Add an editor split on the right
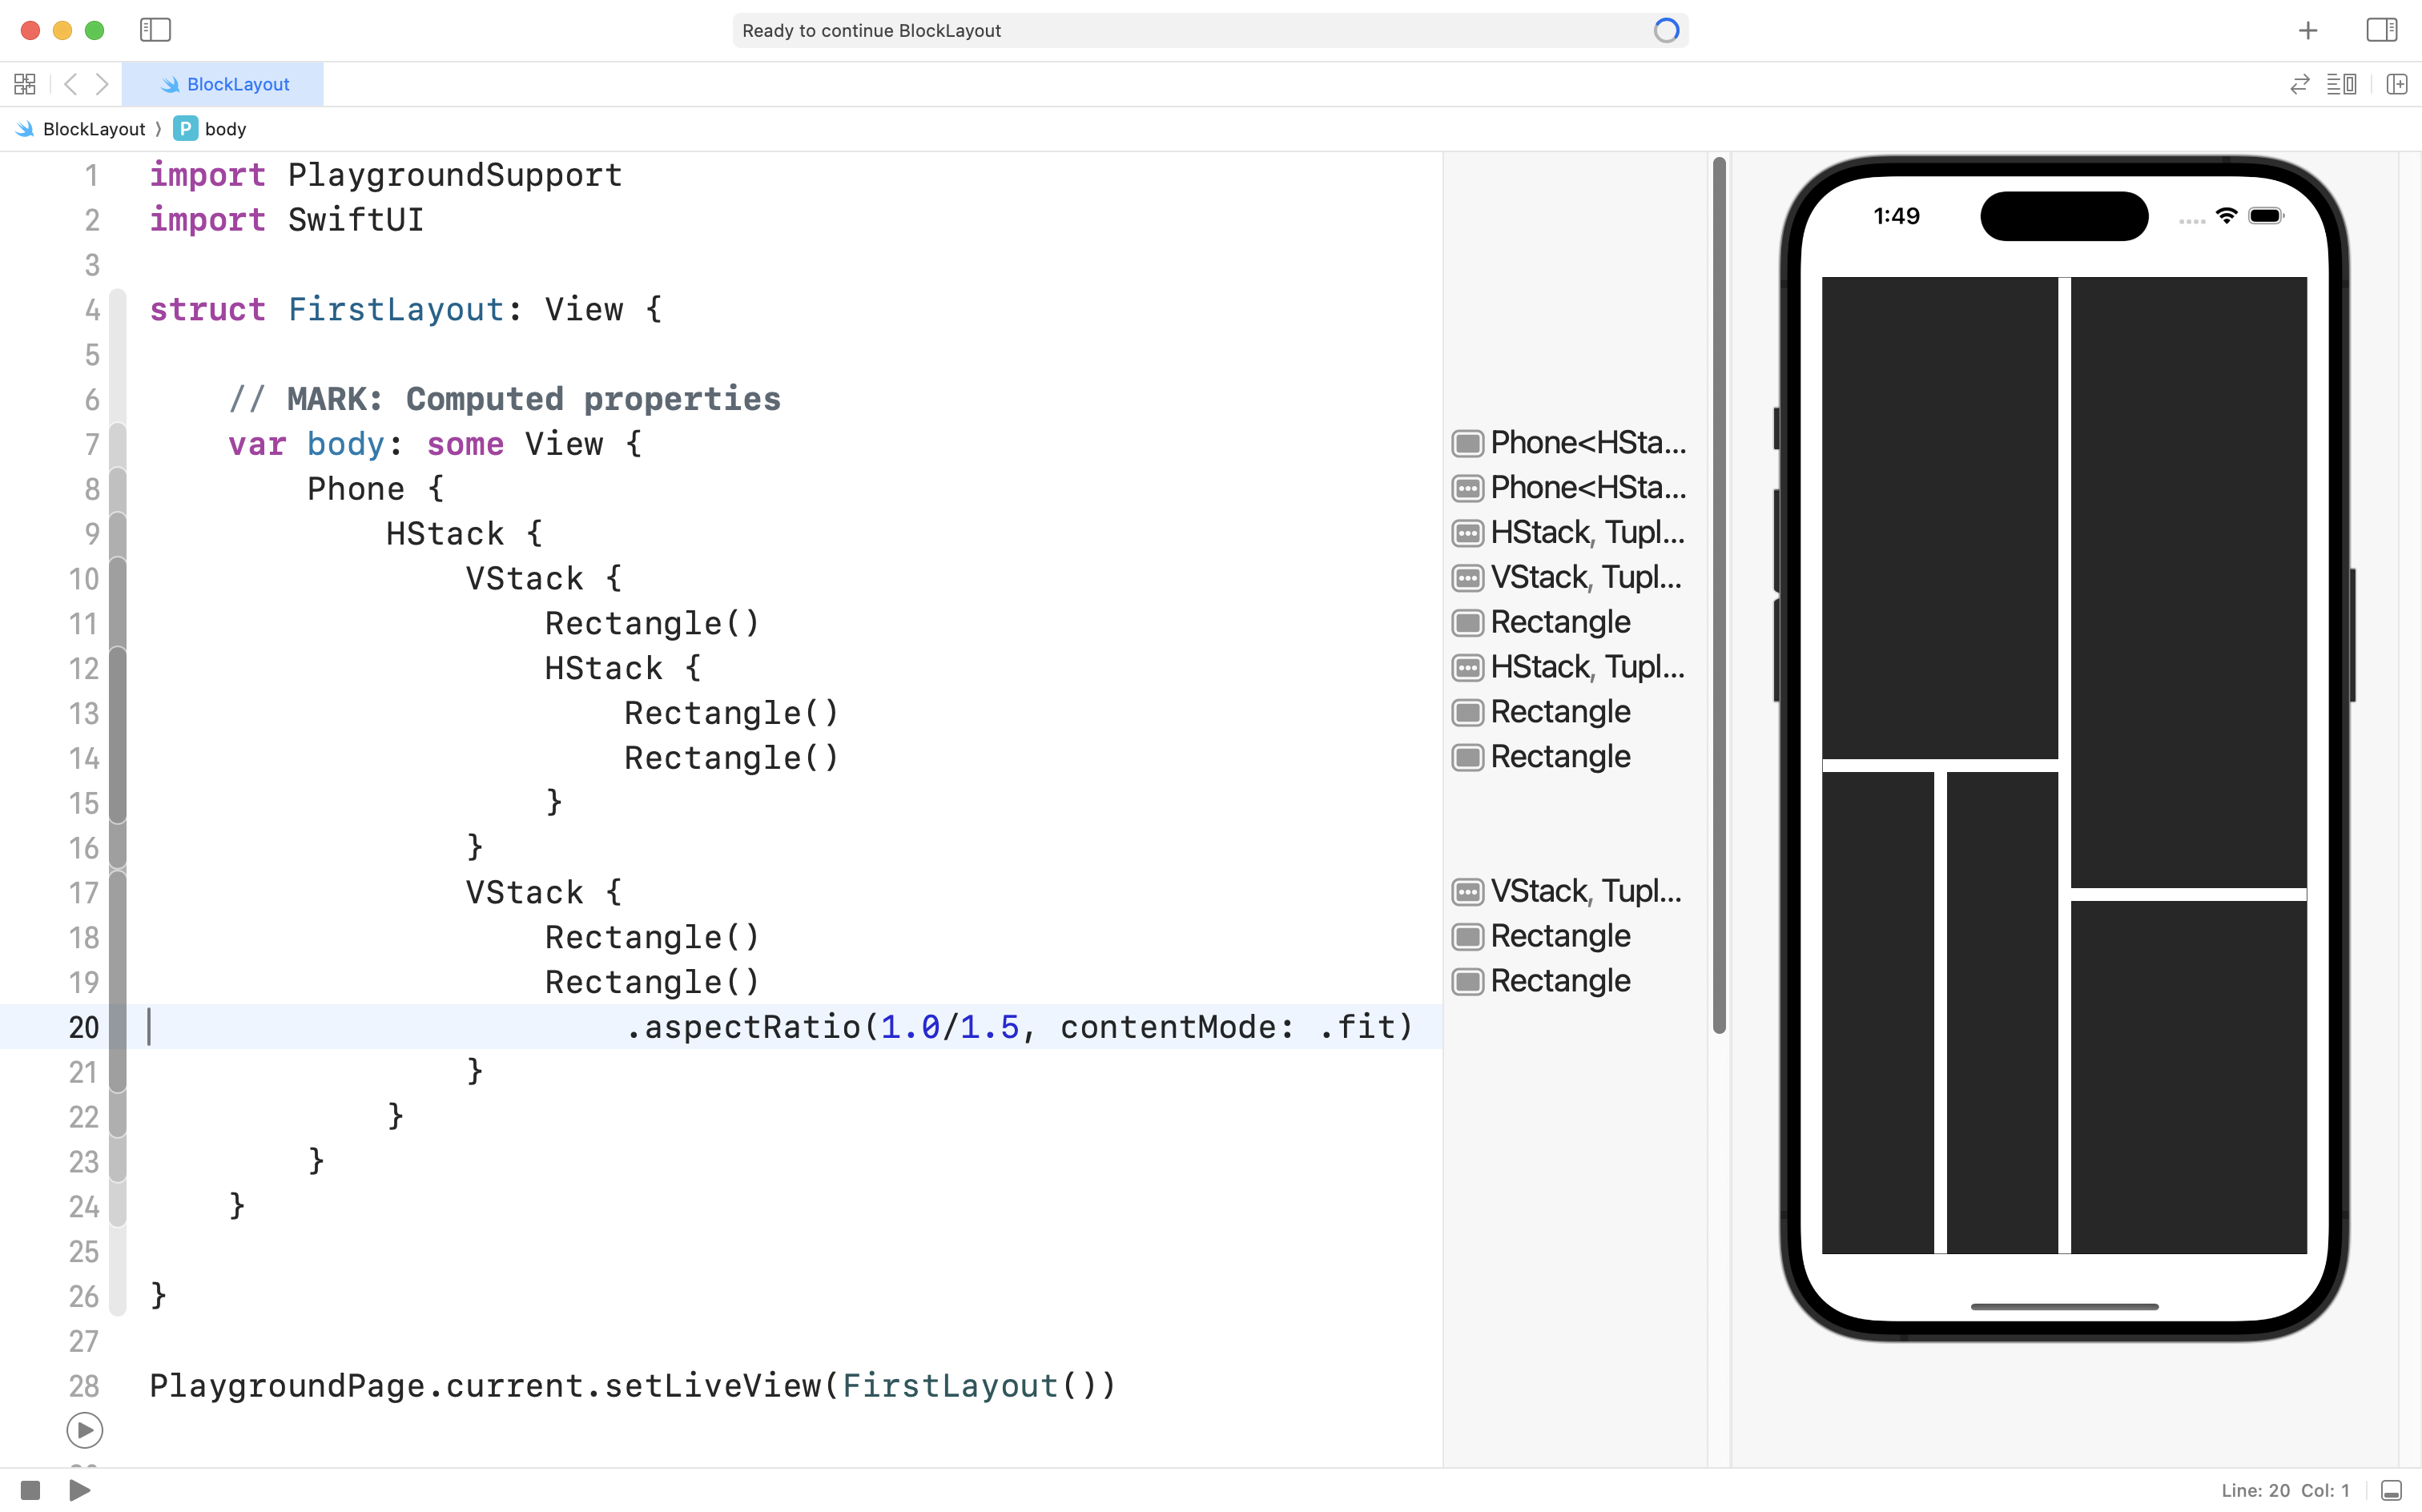 (x=2396, y=84)
